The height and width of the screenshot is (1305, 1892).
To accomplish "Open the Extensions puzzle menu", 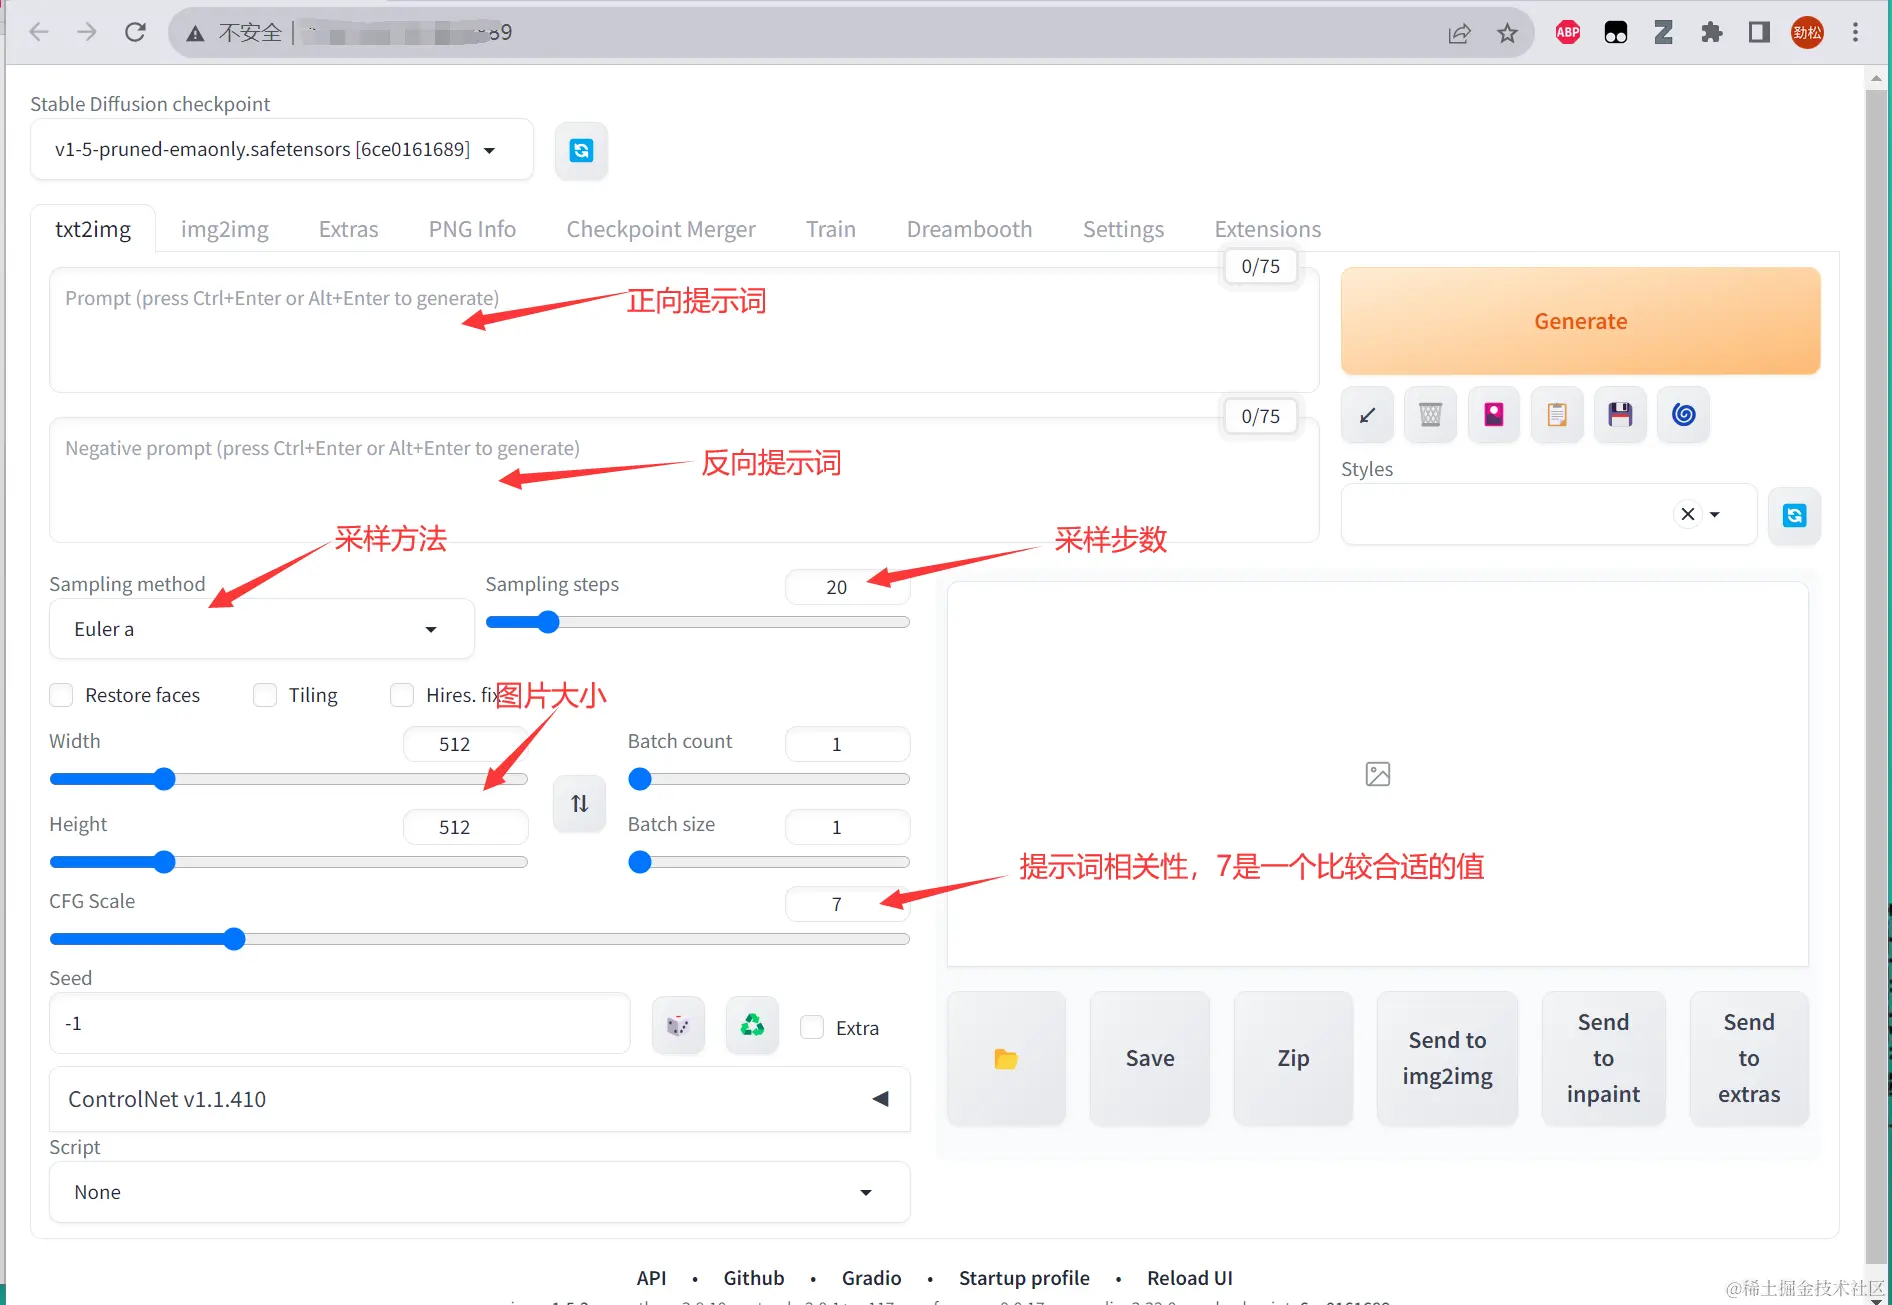I will [x=1712, y=32].
